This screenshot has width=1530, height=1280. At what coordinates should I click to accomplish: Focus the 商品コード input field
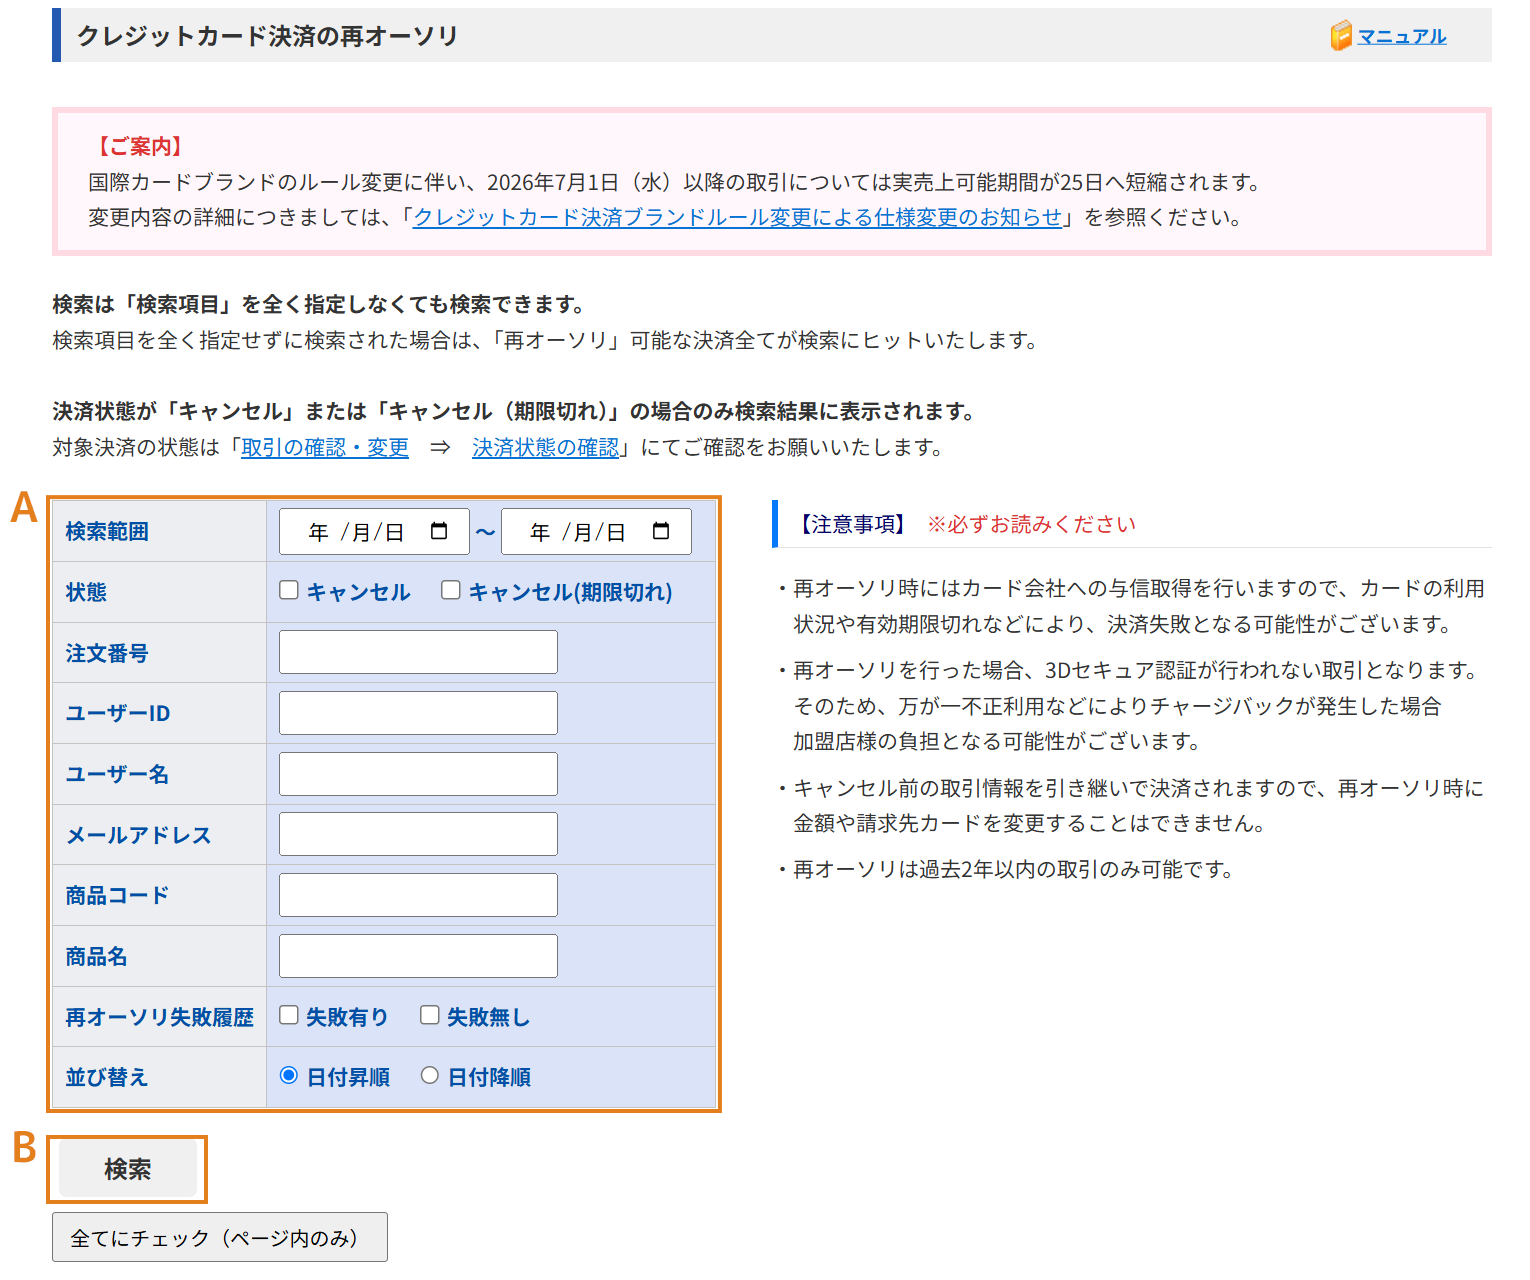(x=418, y=895)
